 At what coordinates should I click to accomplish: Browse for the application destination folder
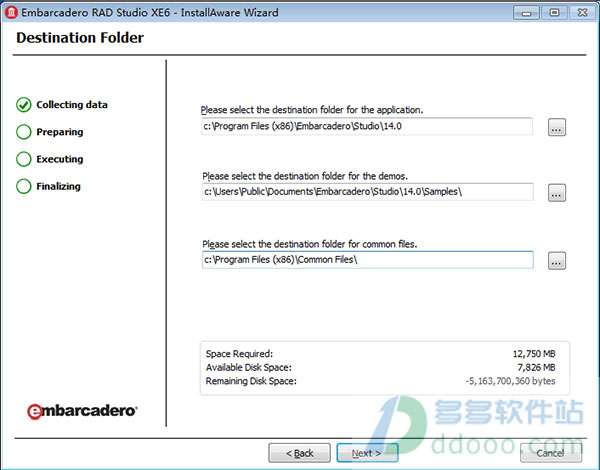coord(557,127)
